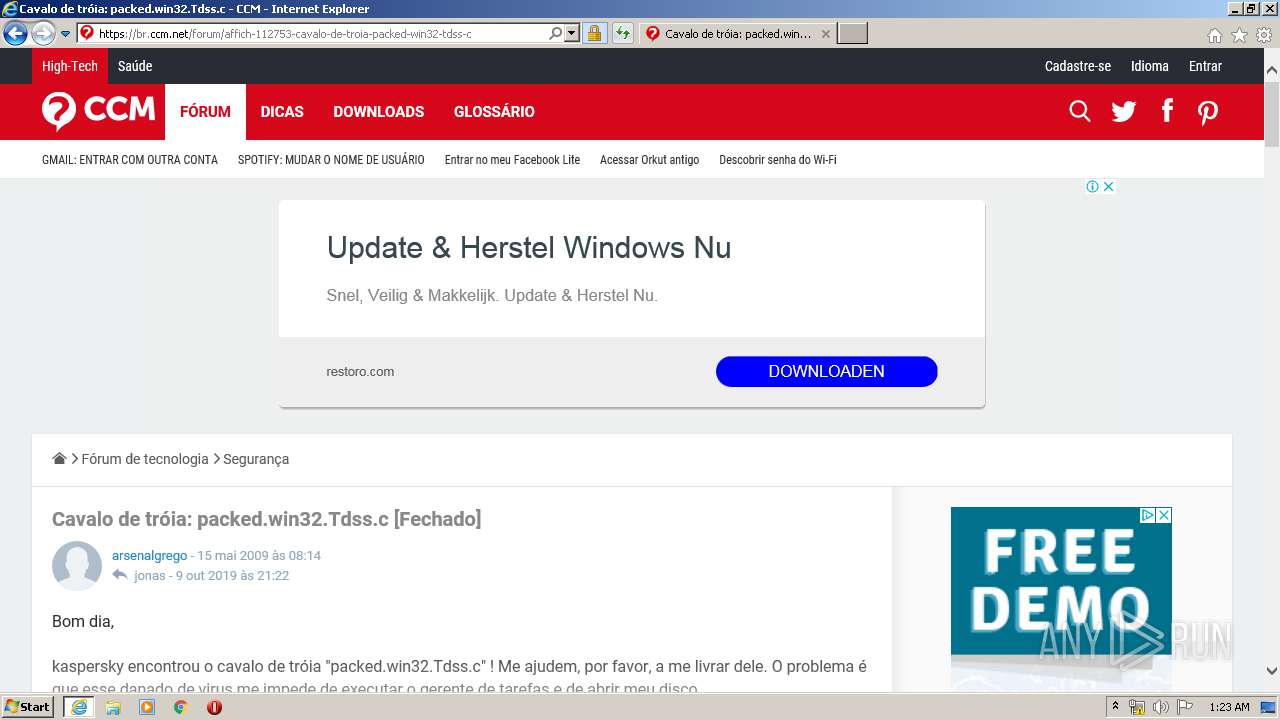Viewport: 1280px width, 720px height.
Task: Open the Chrome taskbar icon
Action: (180, 707)
